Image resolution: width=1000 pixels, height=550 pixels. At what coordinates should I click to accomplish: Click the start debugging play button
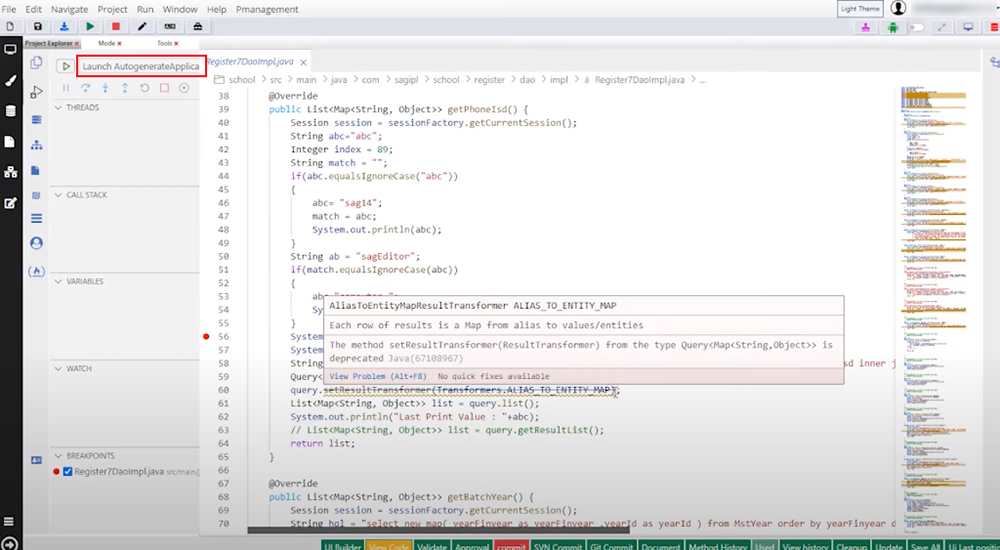(x=65, y=66)
